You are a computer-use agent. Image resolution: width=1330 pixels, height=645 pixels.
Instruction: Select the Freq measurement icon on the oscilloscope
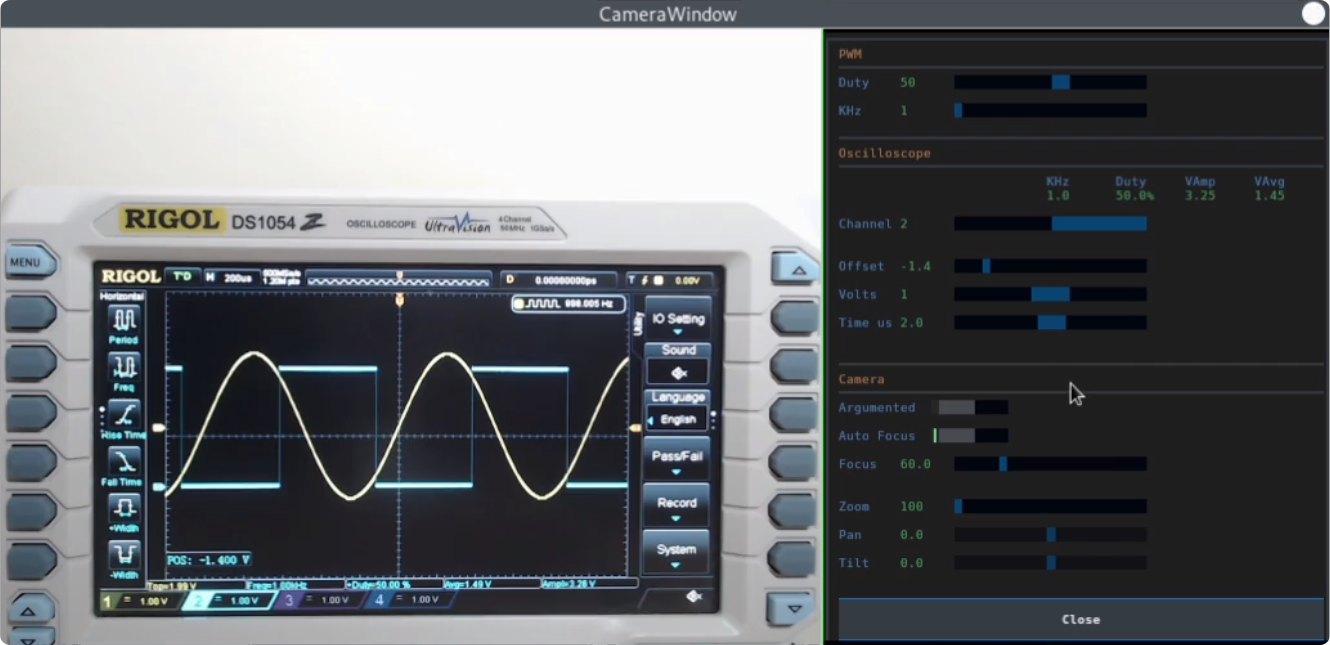click(125, 366)
